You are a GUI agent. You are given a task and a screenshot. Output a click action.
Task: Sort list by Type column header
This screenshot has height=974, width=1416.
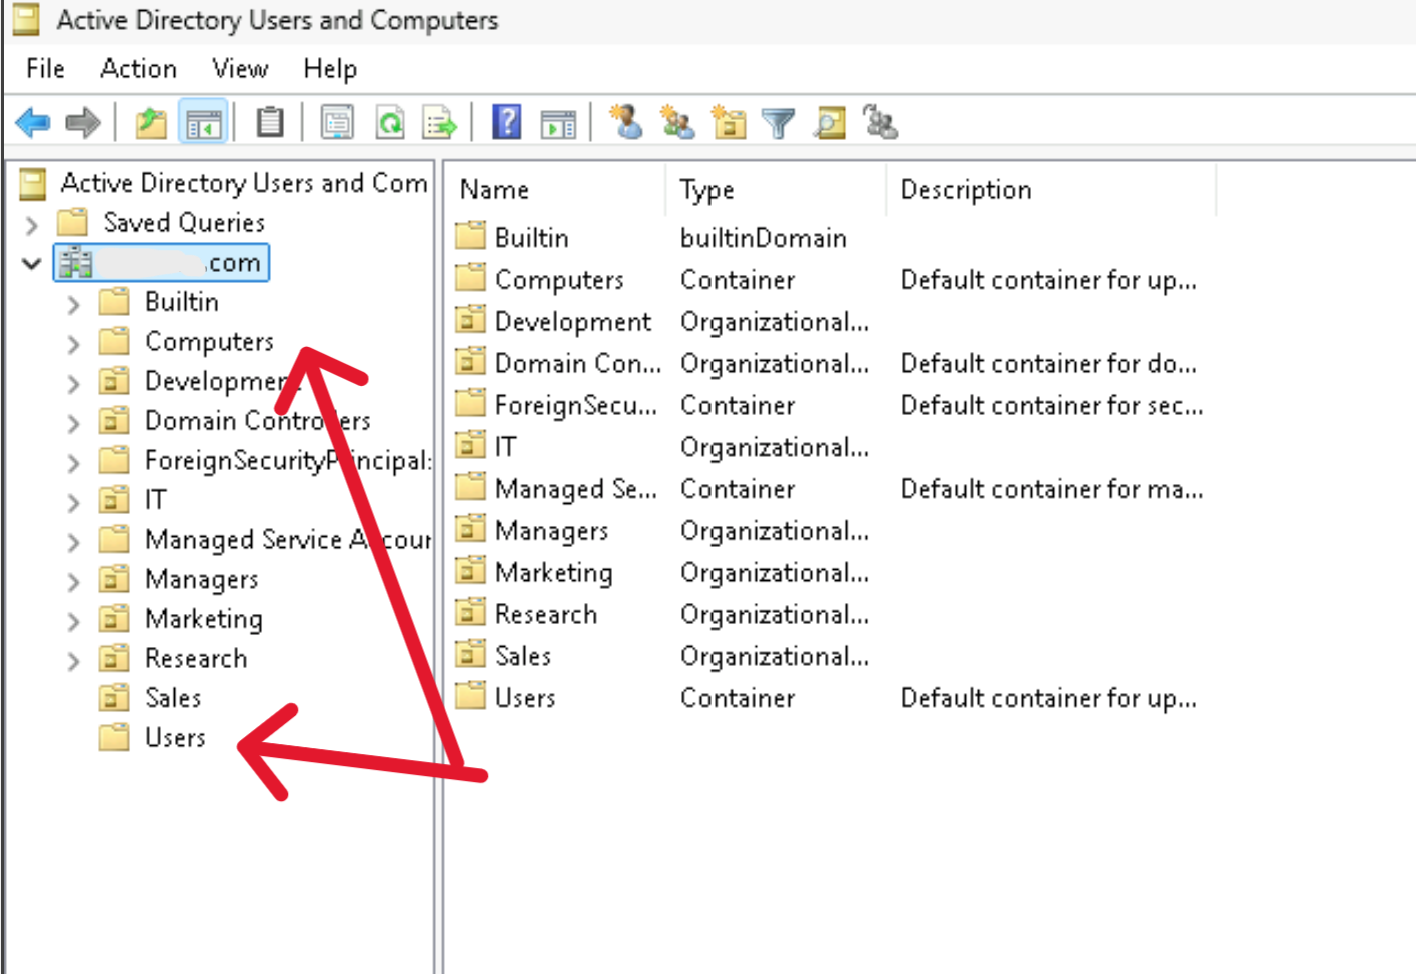[707, 190]
